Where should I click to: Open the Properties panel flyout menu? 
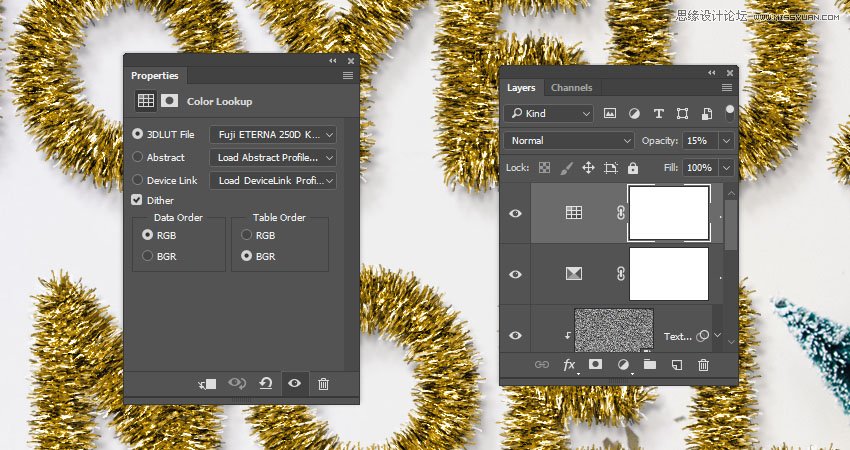pyautogui.click(x=348, y=76)
